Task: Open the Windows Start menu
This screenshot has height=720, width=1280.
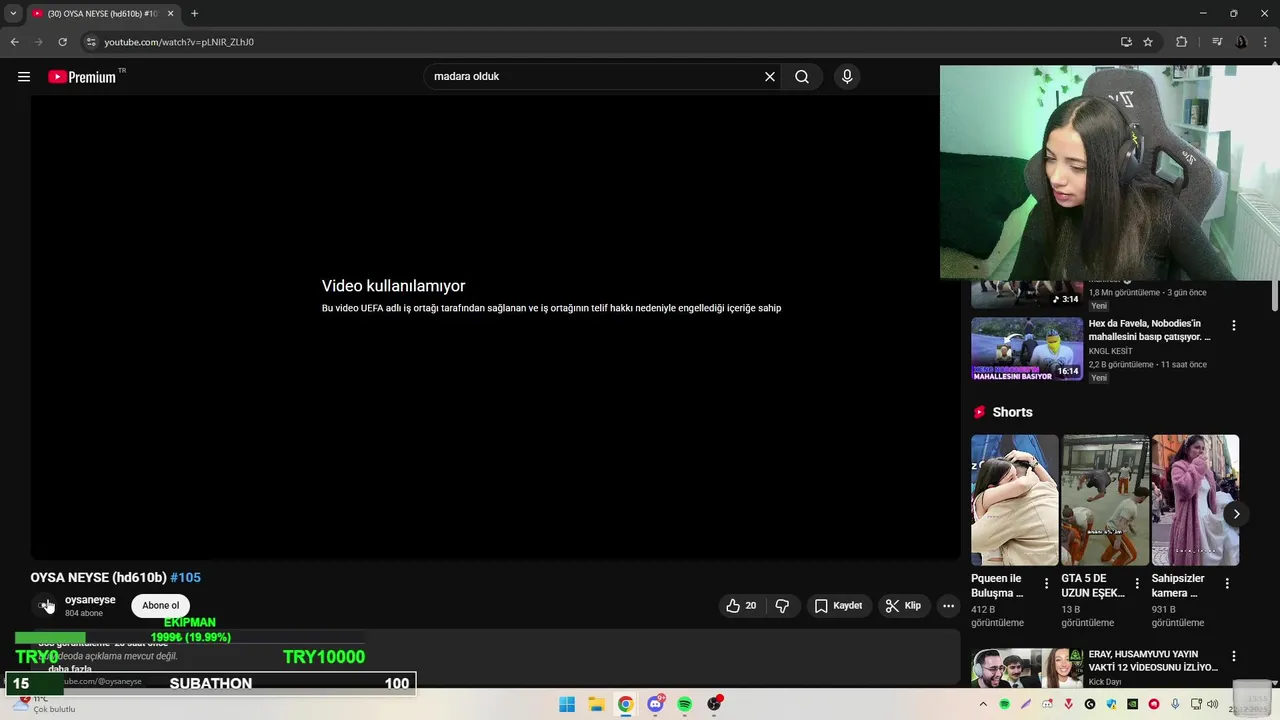Action: pos(567,704)
